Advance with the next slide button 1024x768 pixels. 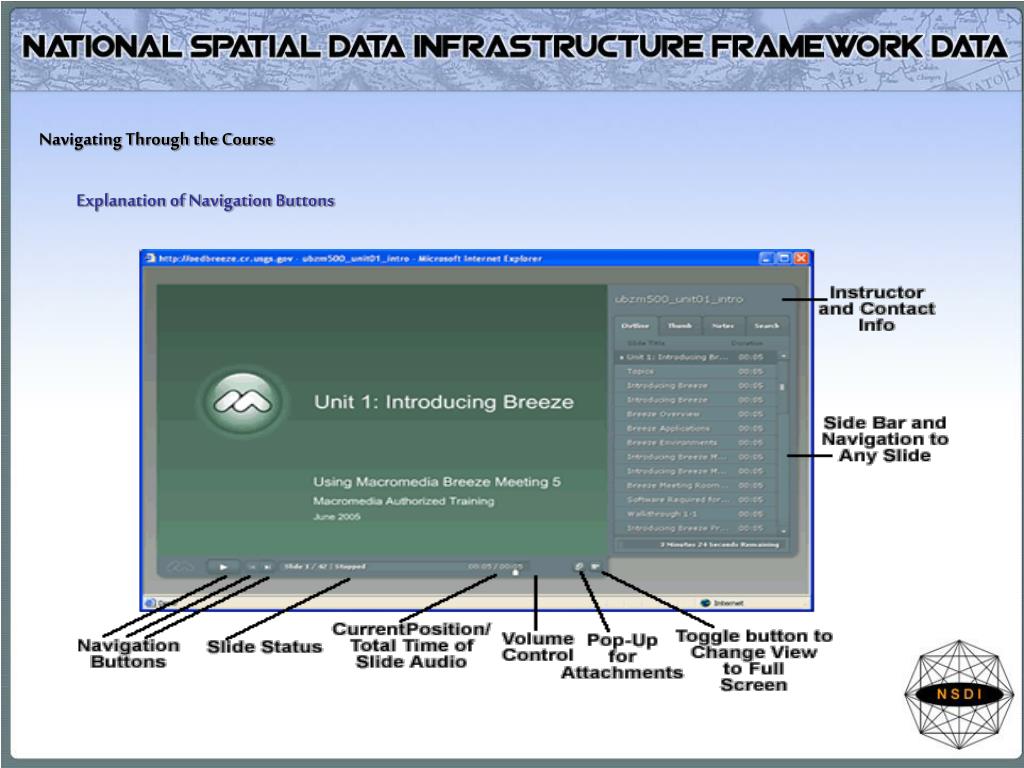click(x=267, y=567)
